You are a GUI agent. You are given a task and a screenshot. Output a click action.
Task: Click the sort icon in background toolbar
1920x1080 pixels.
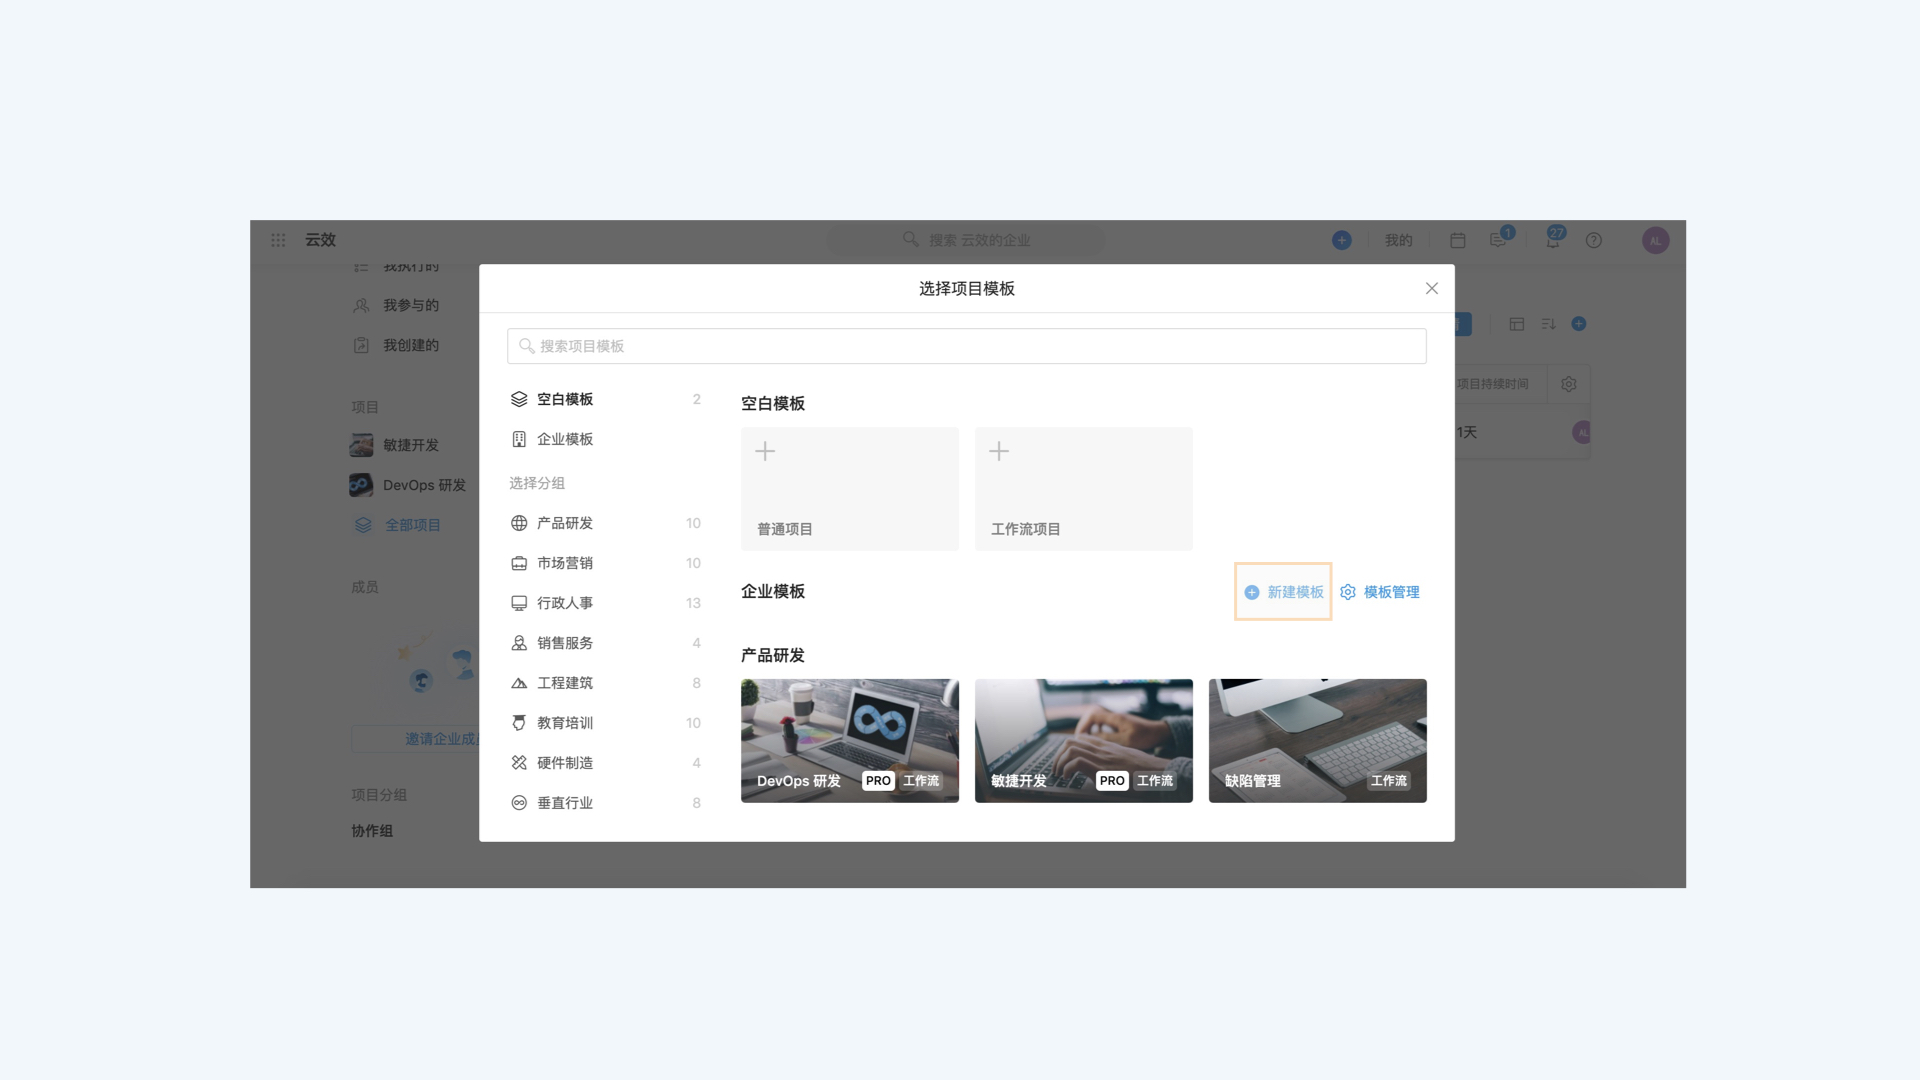click(1548, 324)
